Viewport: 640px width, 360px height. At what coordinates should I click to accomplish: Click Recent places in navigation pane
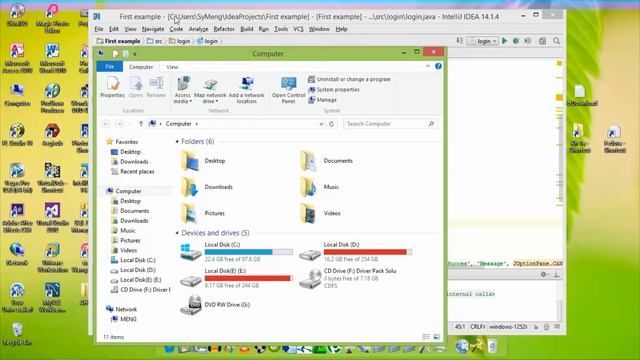[133, 171]
